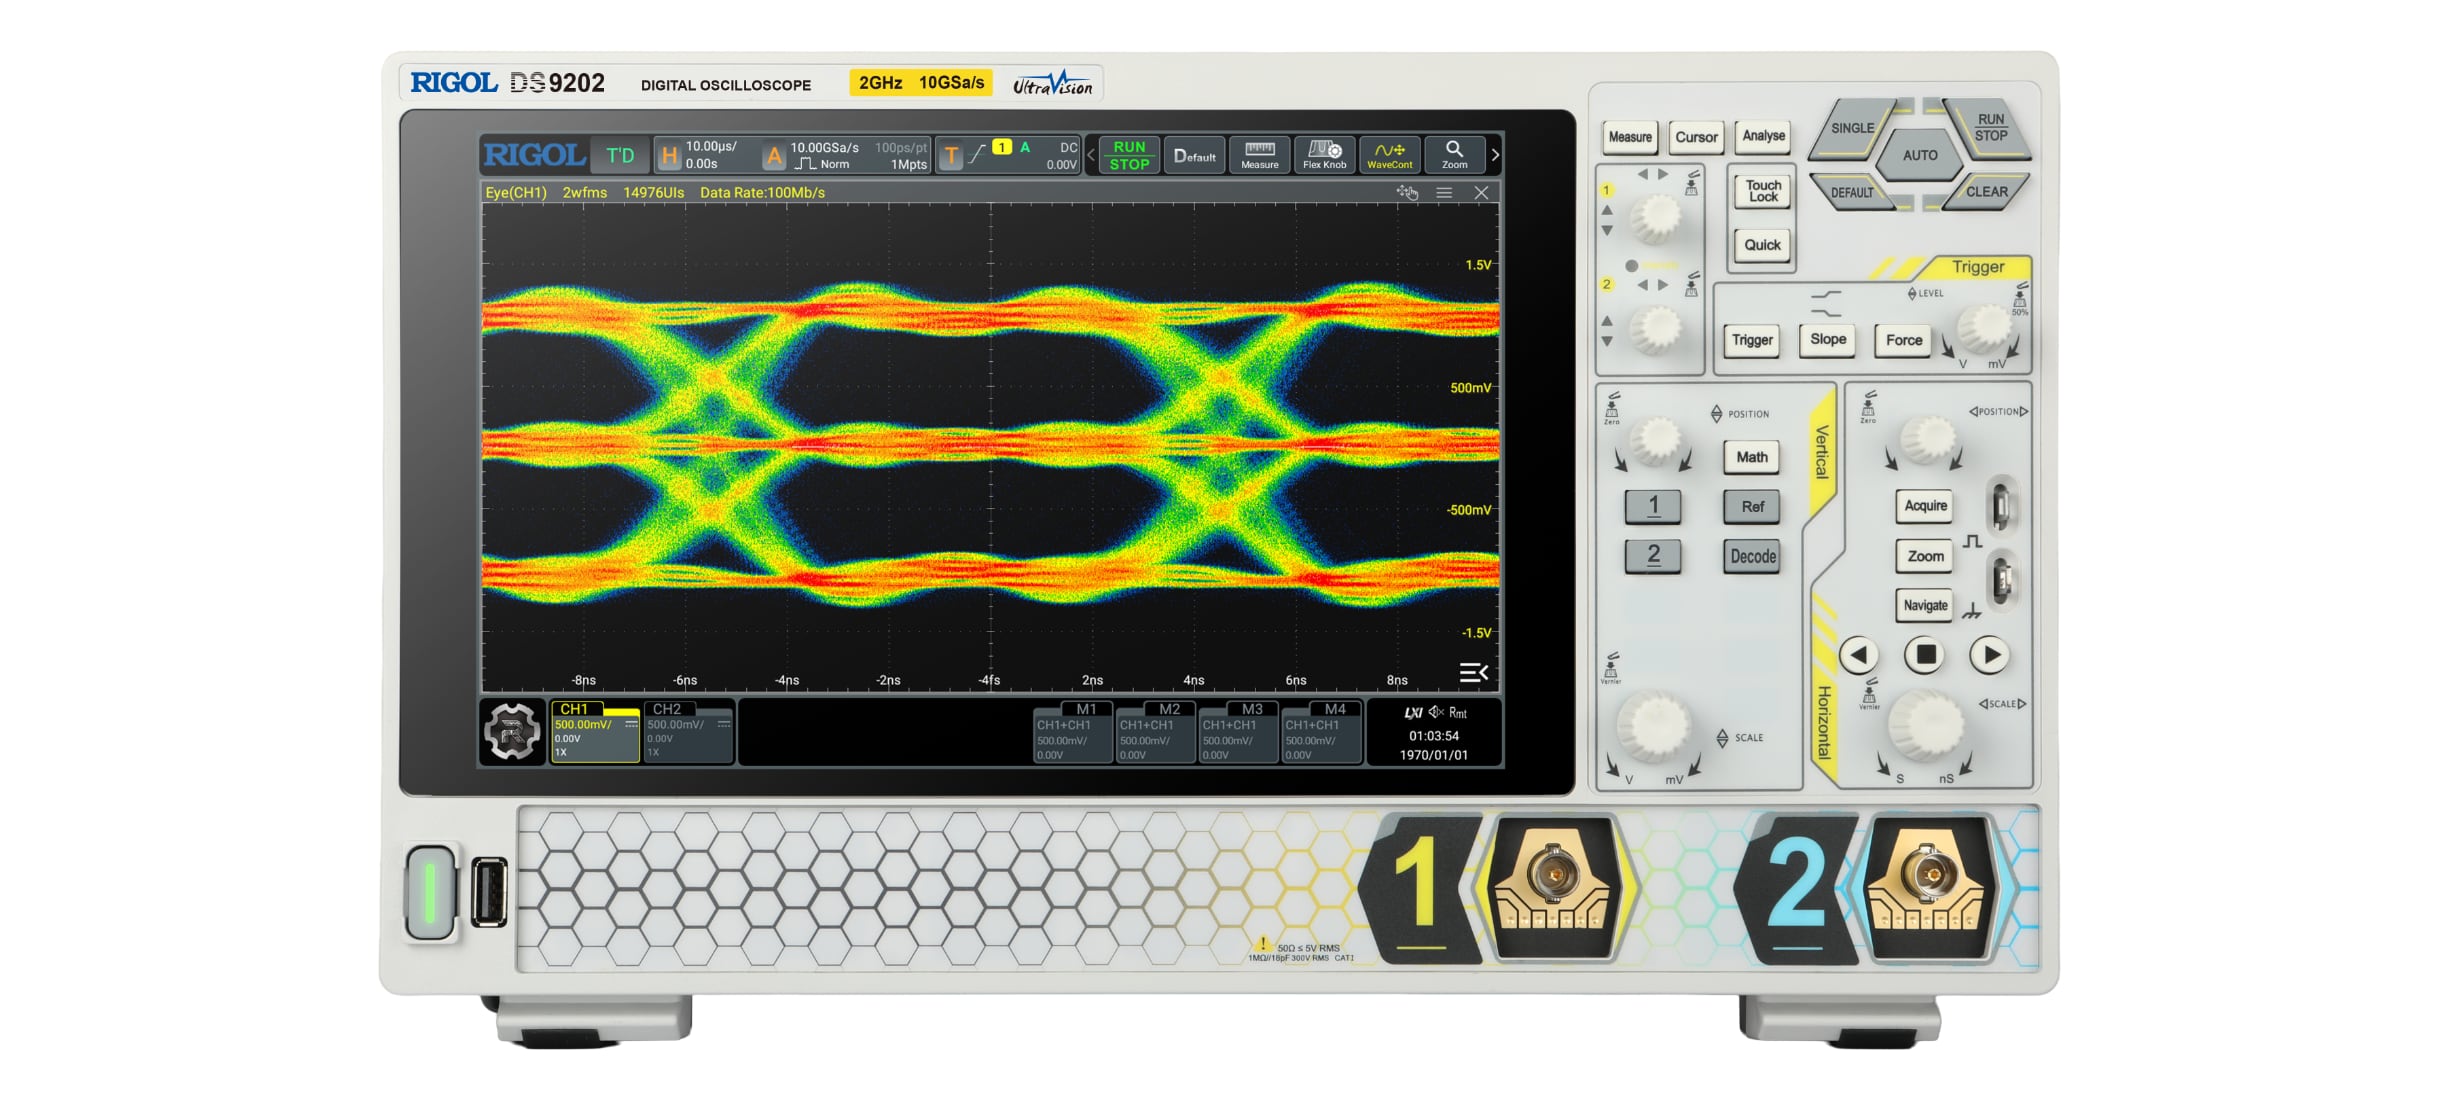
Task: Click the T'D trigger status label
Action: 620,155
